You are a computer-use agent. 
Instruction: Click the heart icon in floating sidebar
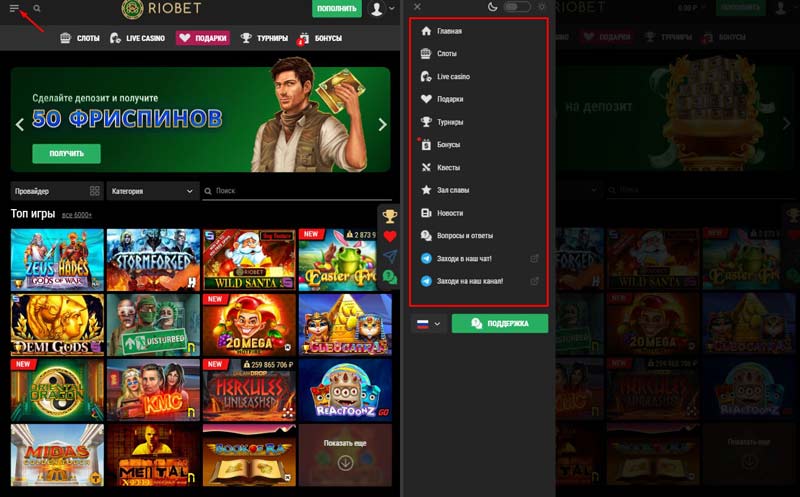pos(390,237)
